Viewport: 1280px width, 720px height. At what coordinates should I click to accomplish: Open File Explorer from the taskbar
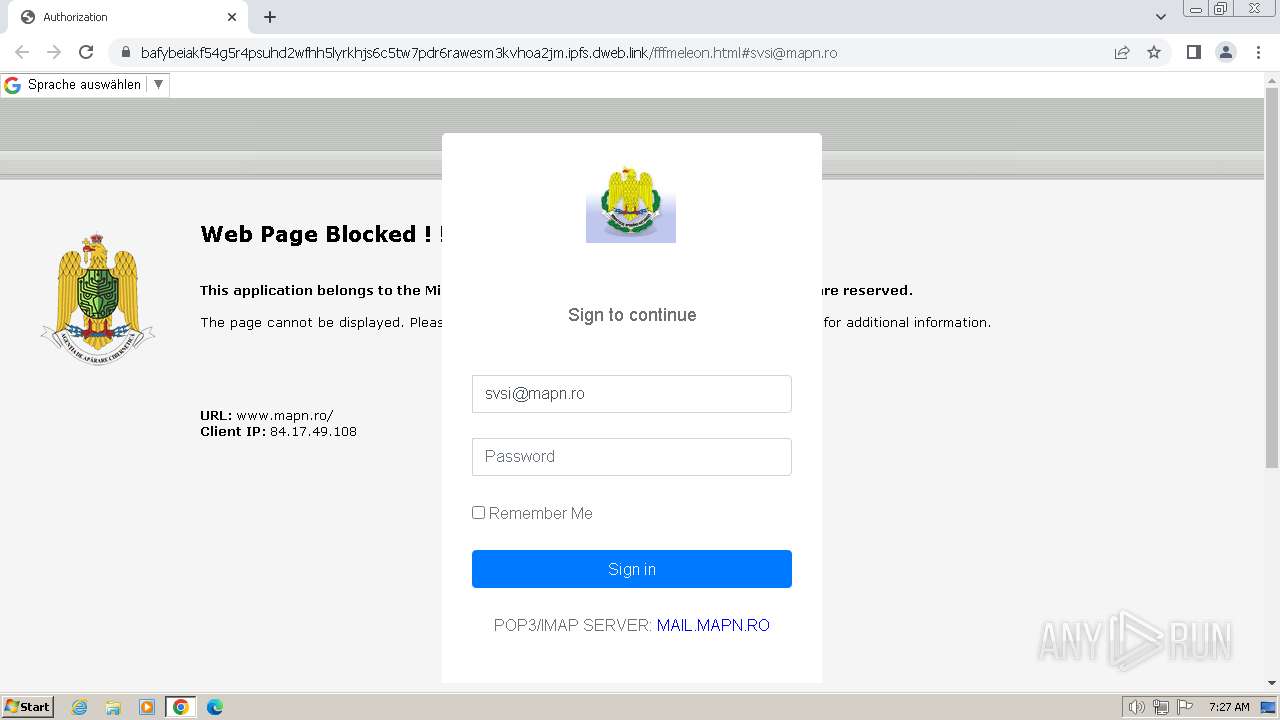(x=113, y=707)
